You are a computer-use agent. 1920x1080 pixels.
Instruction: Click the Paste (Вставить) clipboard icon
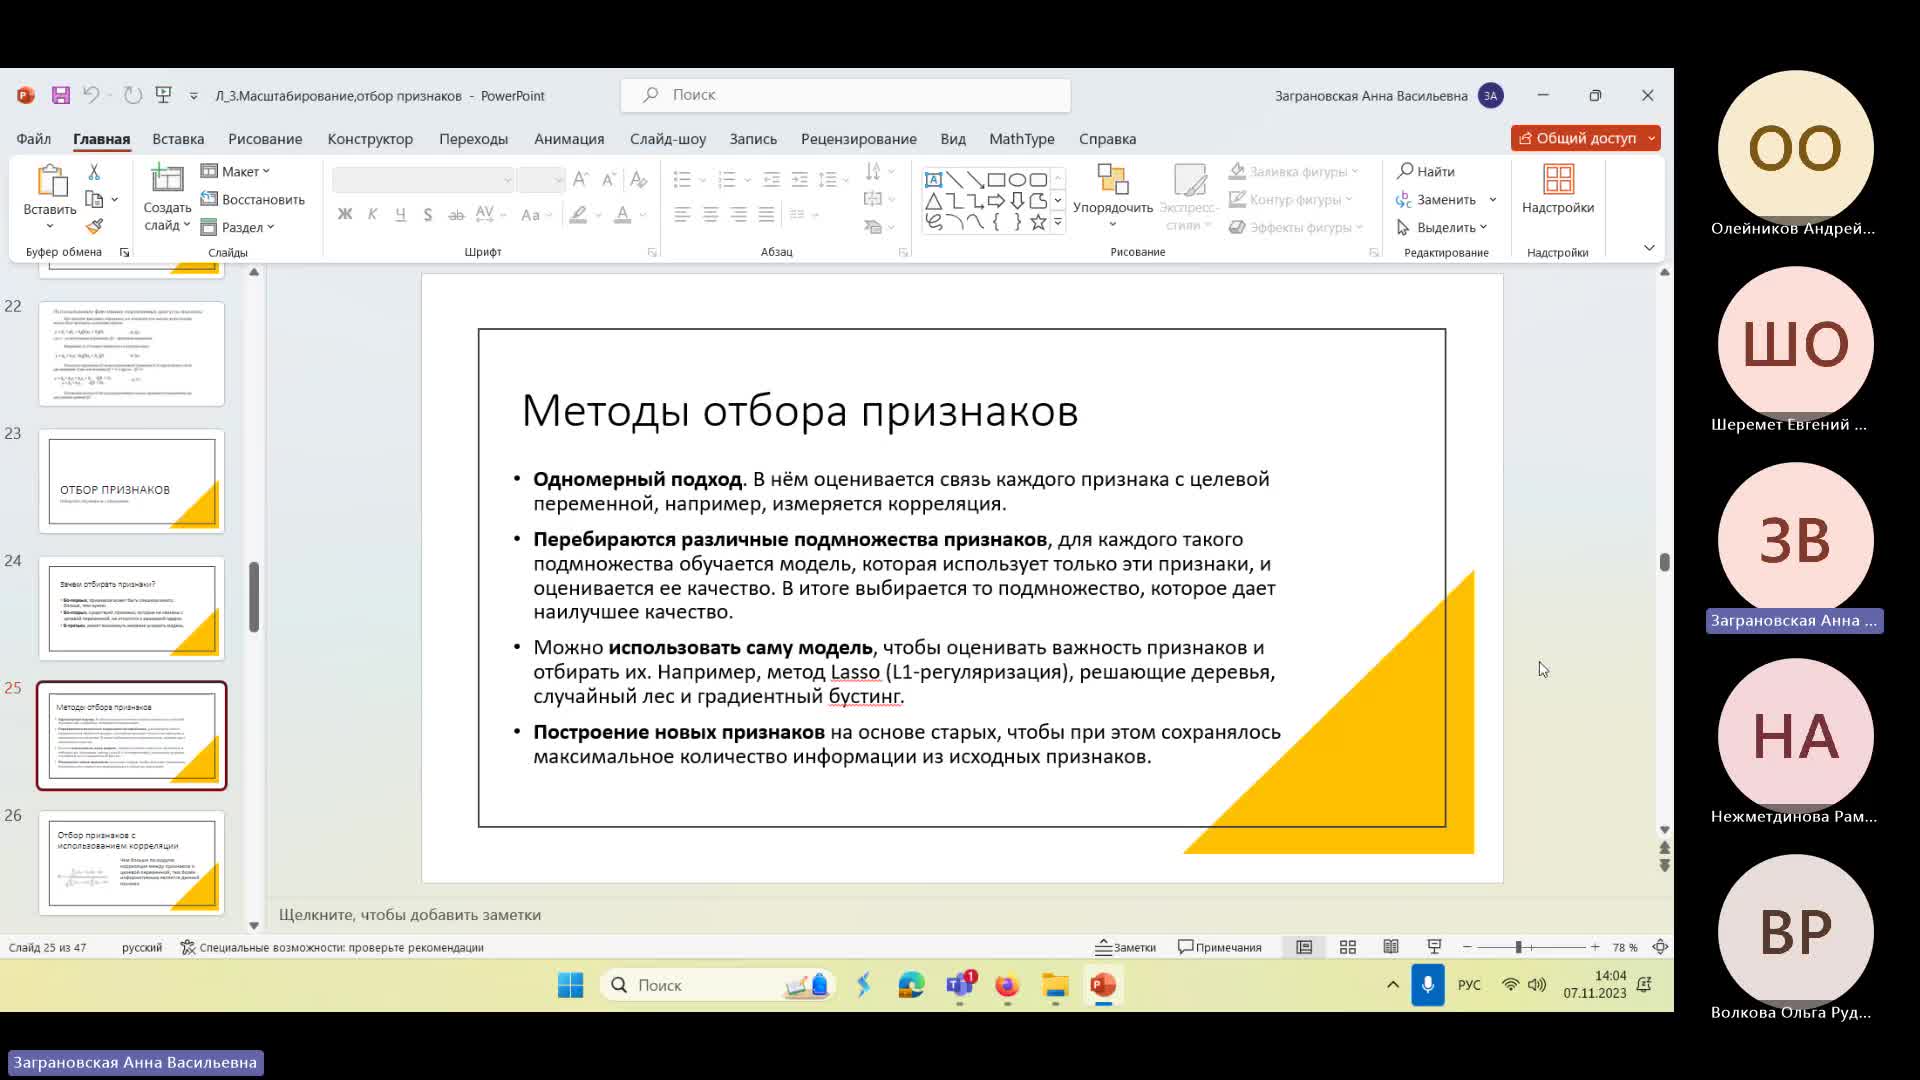50,181
